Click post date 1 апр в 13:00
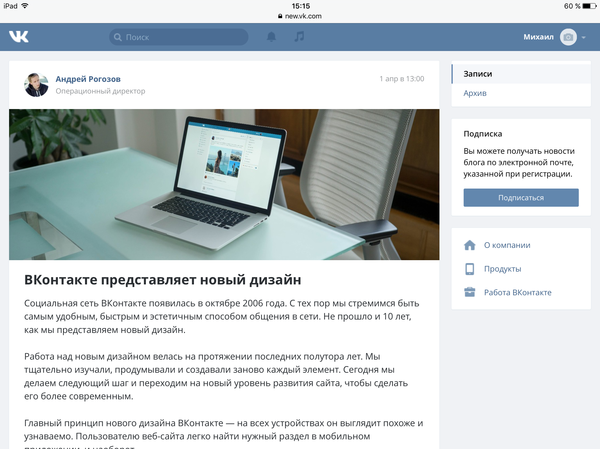The height and width of the screenshot is (449, 600). click(x=402, y=79)
